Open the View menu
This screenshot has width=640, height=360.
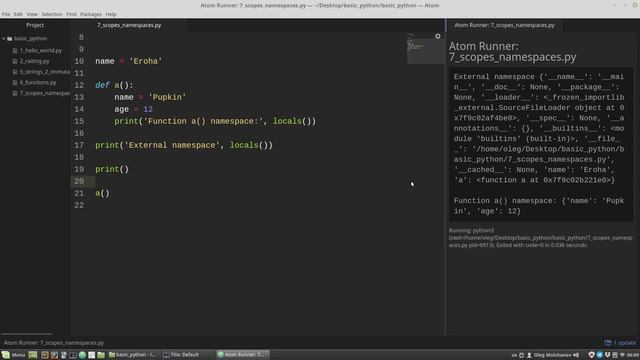click(32, 14)
